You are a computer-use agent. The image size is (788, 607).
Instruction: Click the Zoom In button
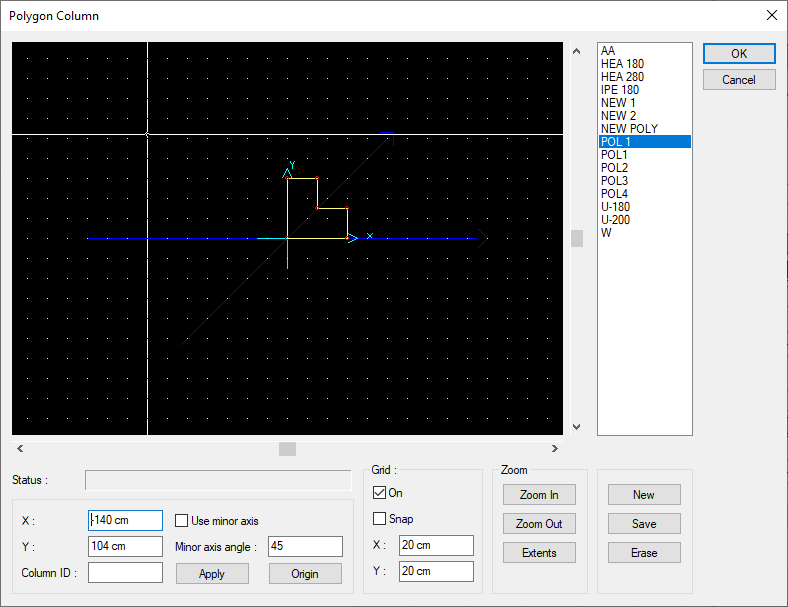click(539, 495)
